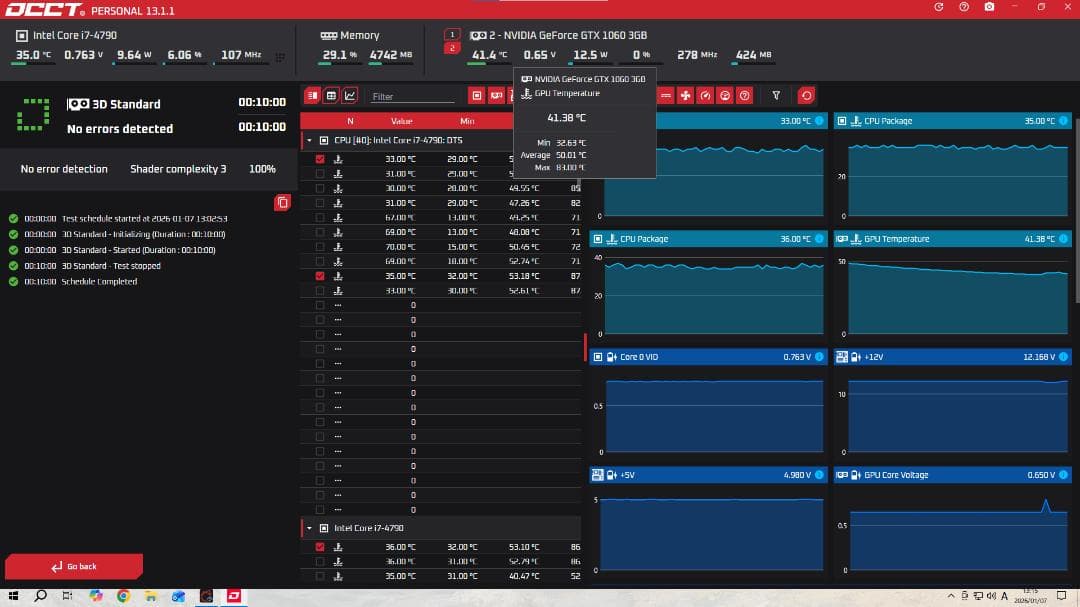
Task: Open Google Chrome from the Windows taskbar
Action: pyautogui.click(x=123, y=596)
